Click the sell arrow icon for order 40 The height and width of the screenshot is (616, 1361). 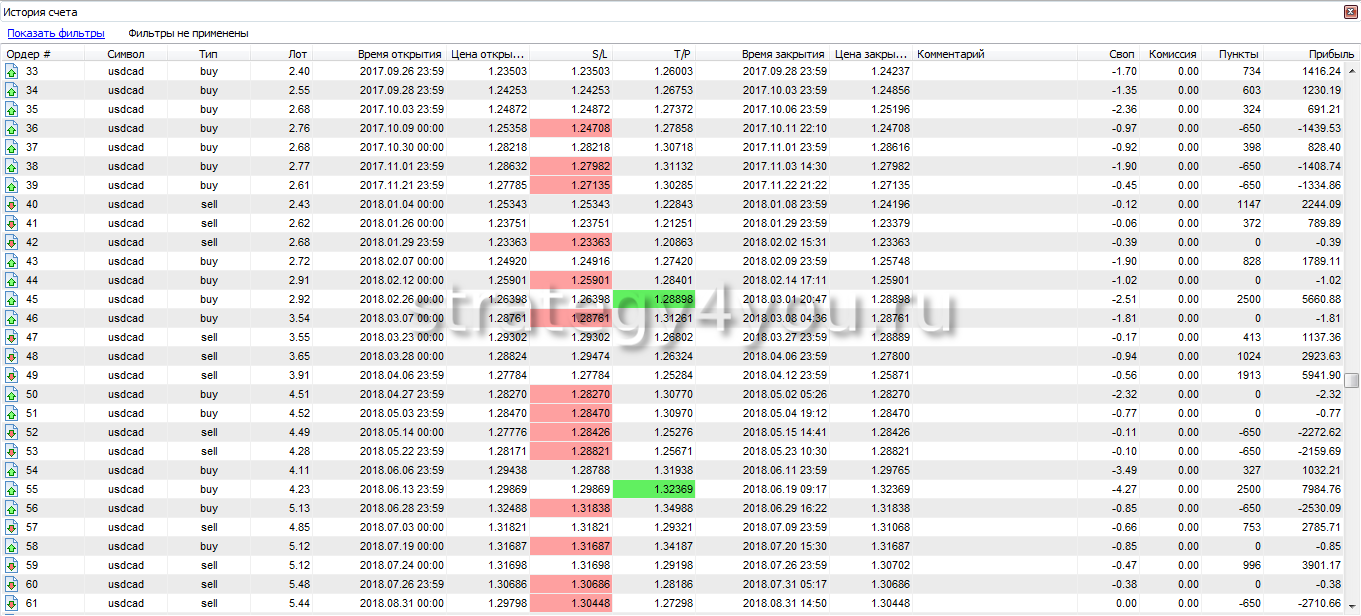click(11, 204)
